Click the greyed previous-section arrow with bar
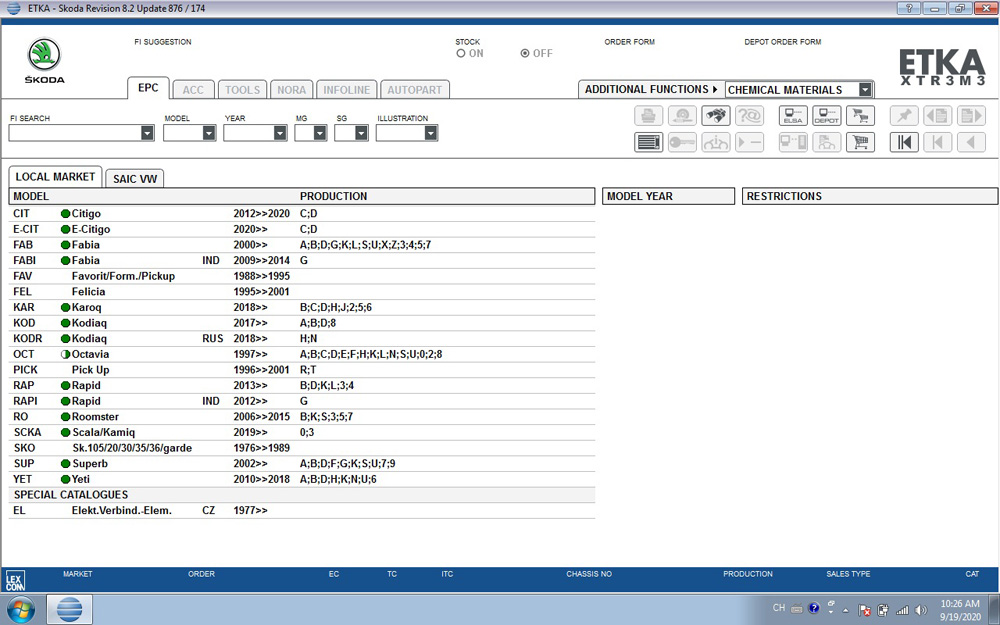The height and width of the screenshot is (625, 1000). click(x=938, y=142)
